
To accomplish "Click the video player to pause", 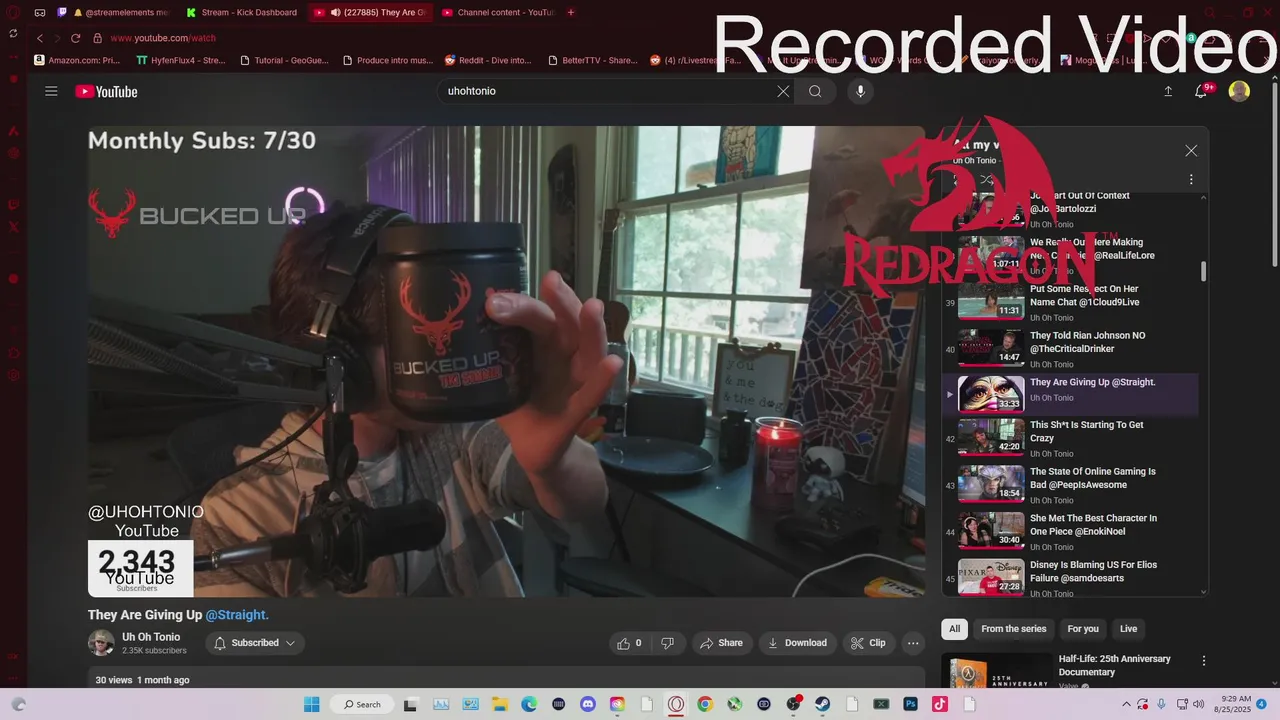I will (x=506, y=361).
